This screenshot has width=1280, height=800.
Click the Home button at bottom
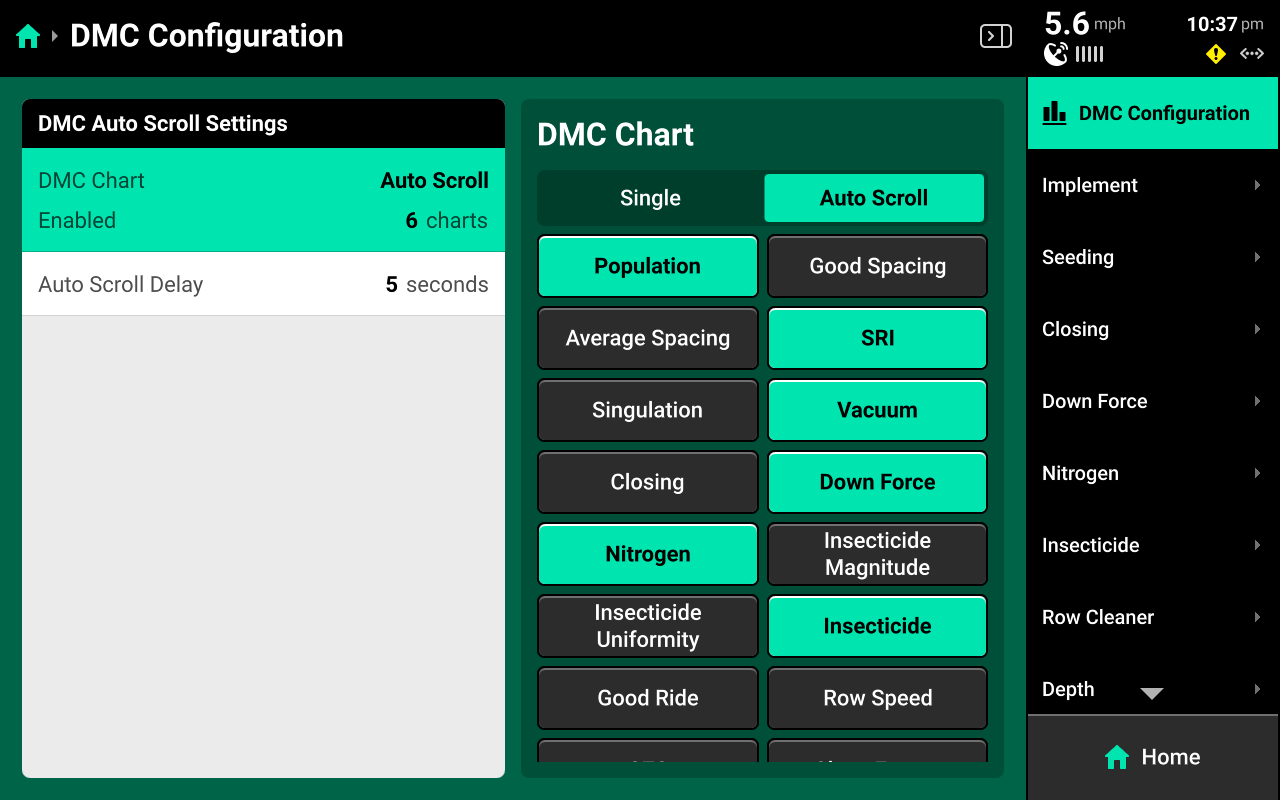(x=1153, y=757)
